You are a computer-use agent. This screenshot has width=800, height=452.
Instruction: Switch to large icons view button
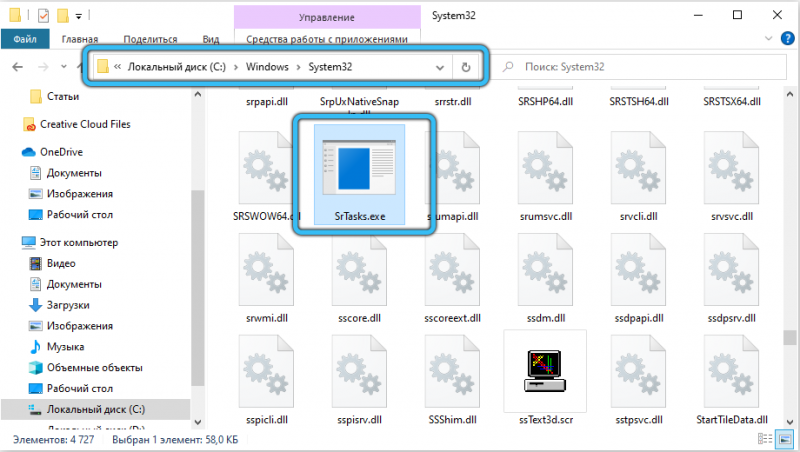(x=785, y=439)
